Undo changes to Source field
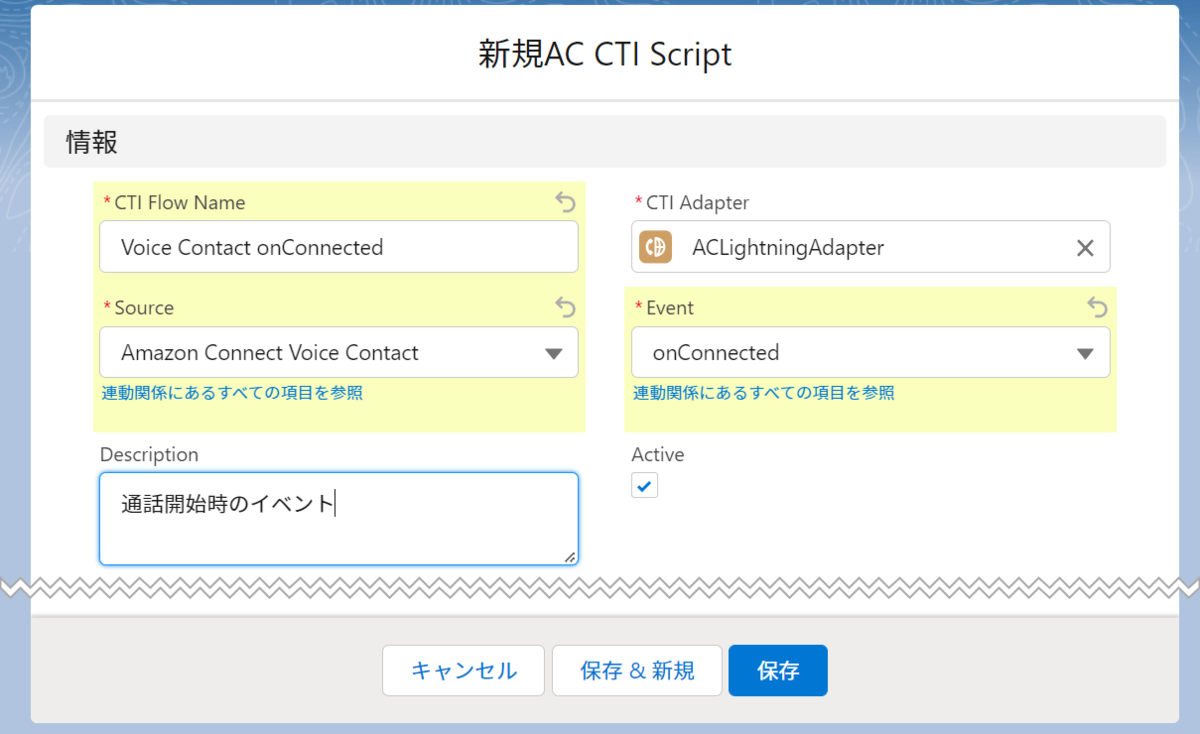Viewport: 1200px width, 734px height. coord(565,308)
